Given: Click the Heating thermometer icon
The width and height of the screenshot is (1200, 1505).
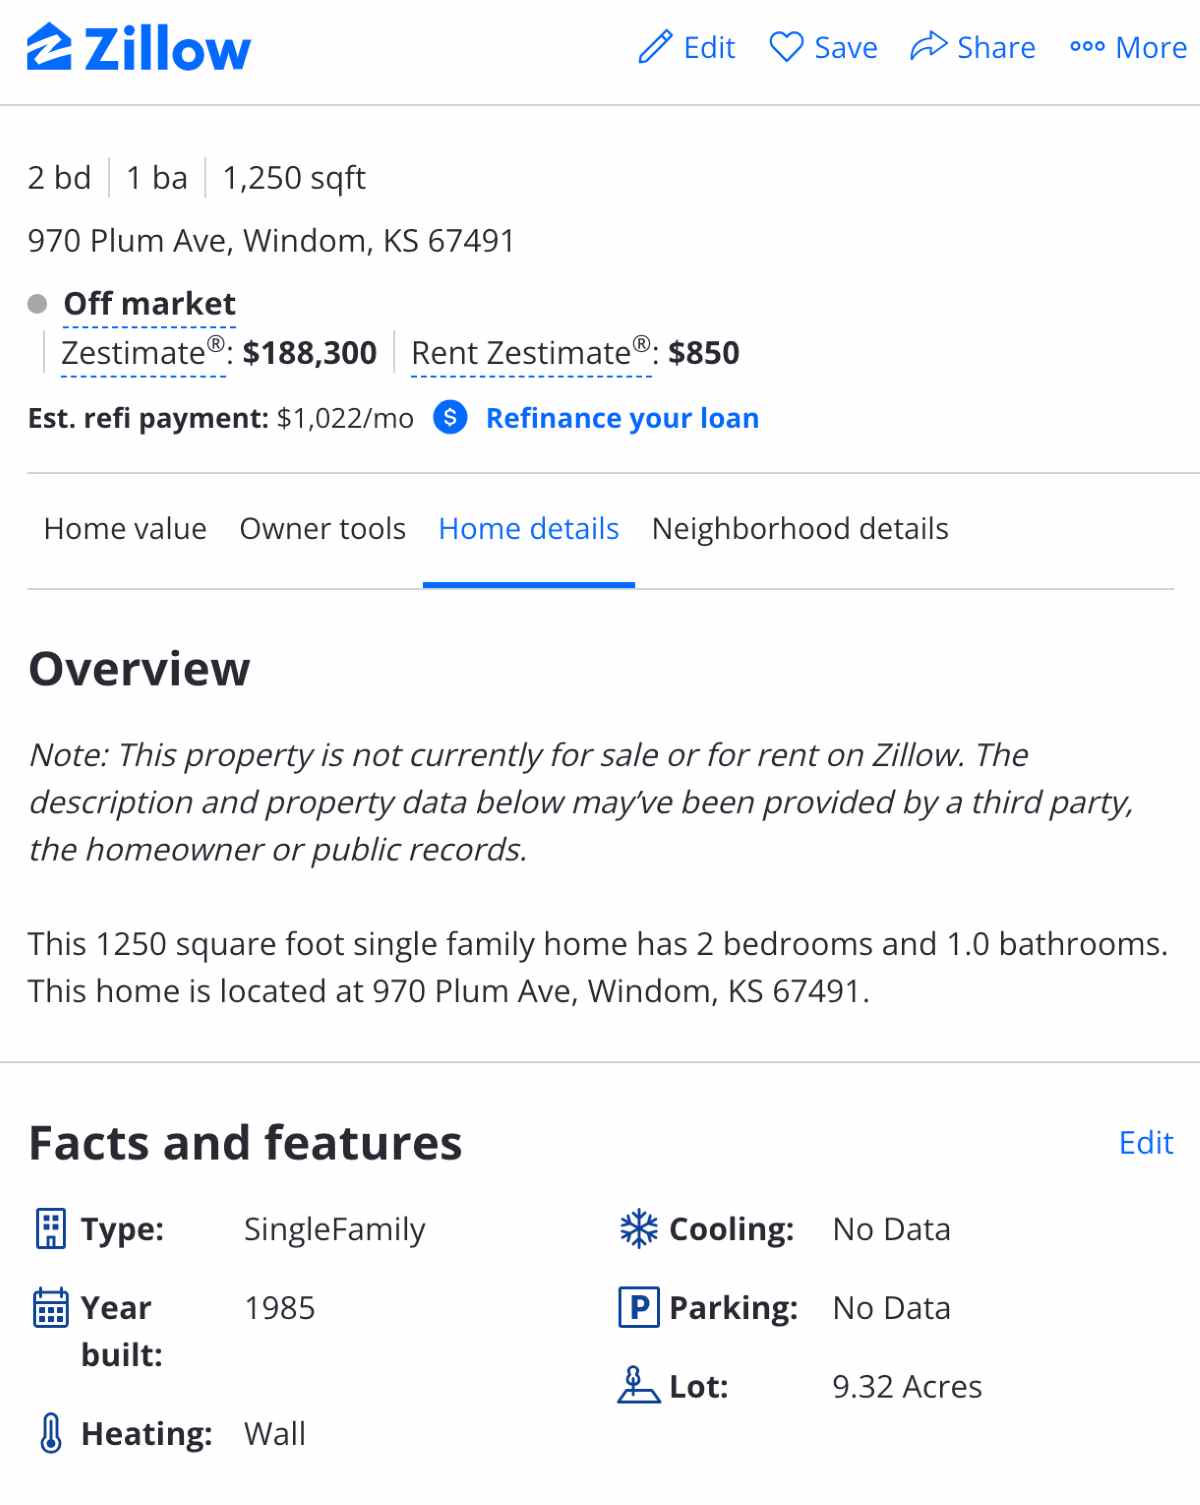Looking at the screenshot, I should click(x=51, y=1433).
